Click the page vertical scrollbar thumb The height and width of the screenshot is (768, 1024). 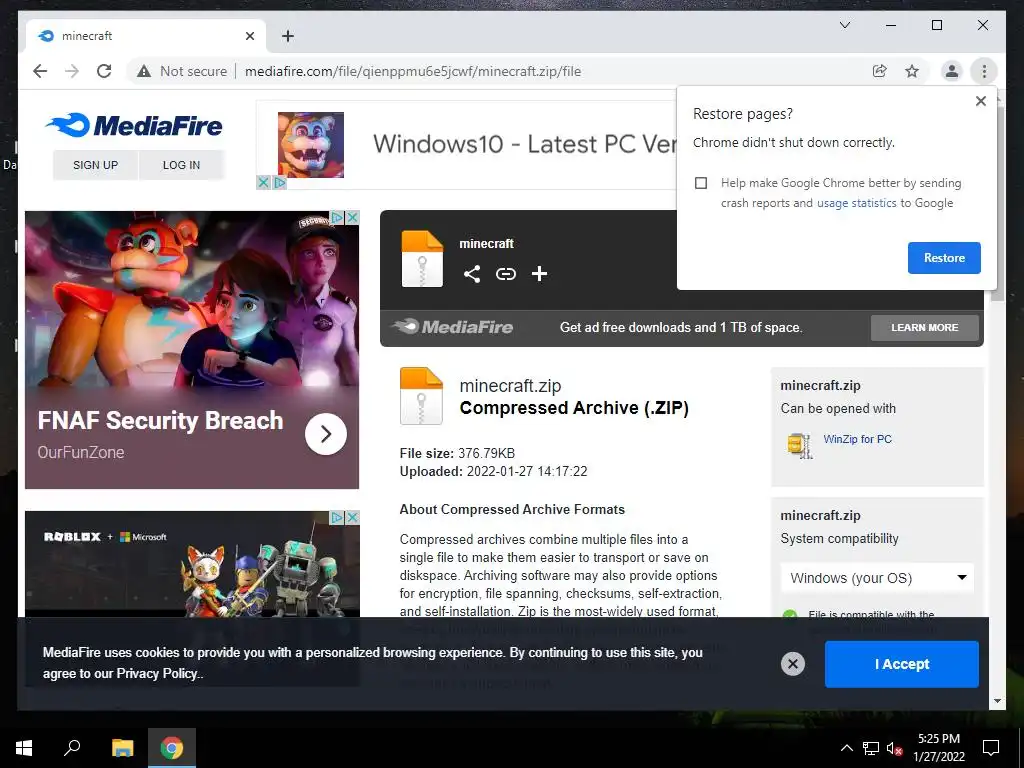pyautogui.click(x=997, y=202)
